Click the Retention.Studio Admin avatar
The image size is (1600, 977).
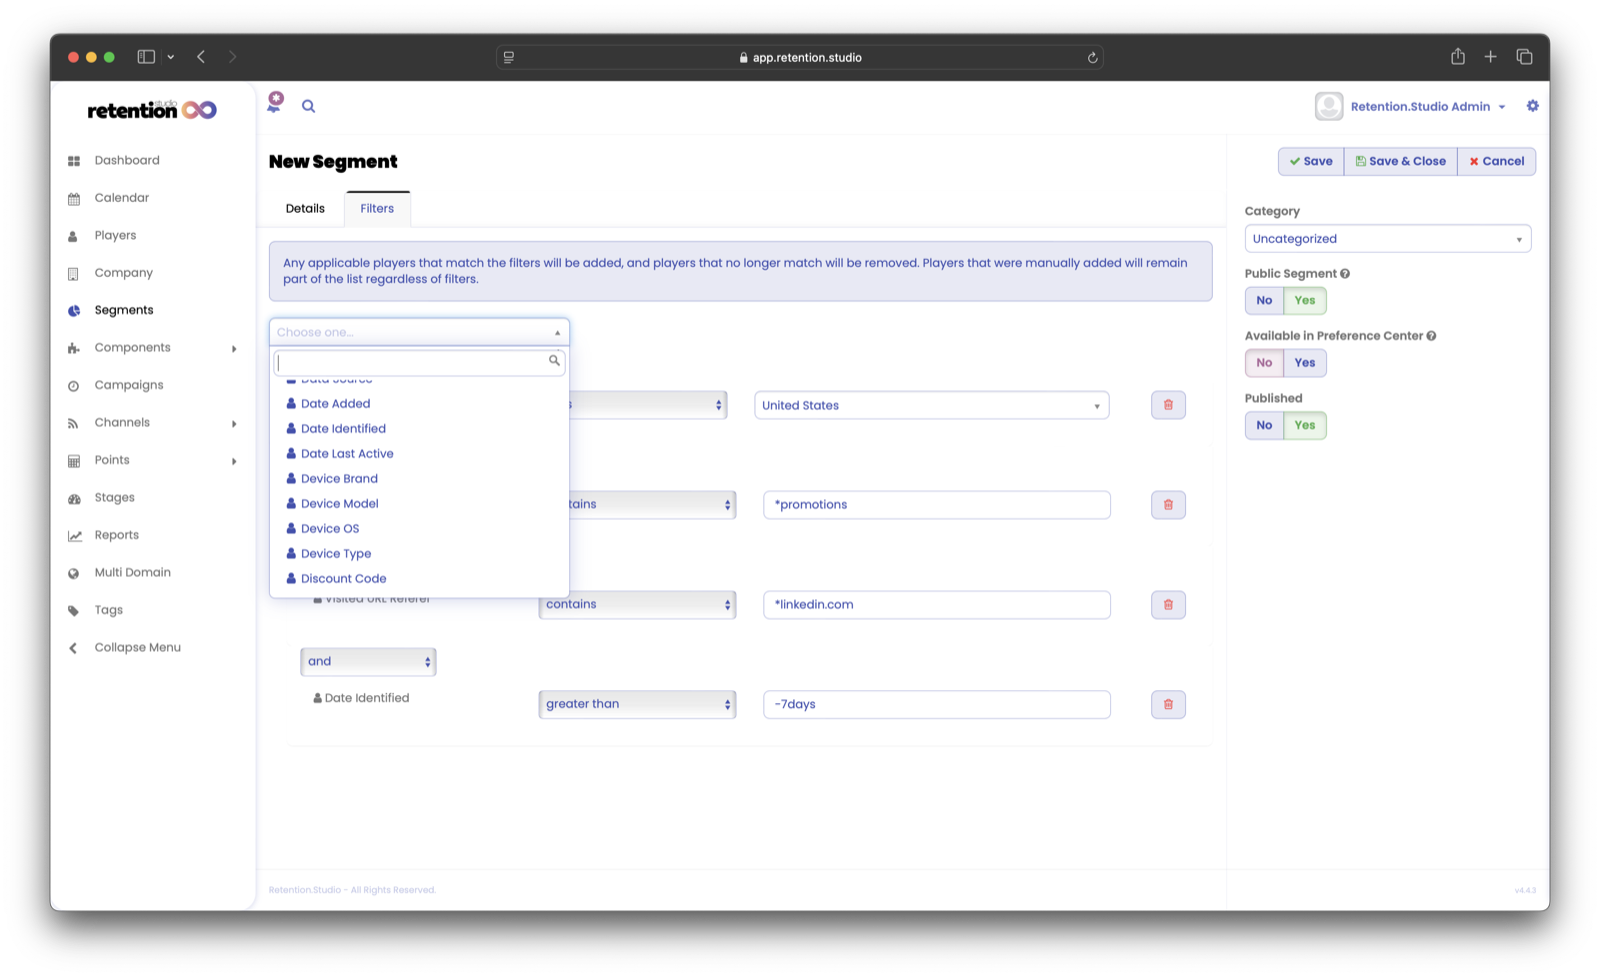point(1329,106)
